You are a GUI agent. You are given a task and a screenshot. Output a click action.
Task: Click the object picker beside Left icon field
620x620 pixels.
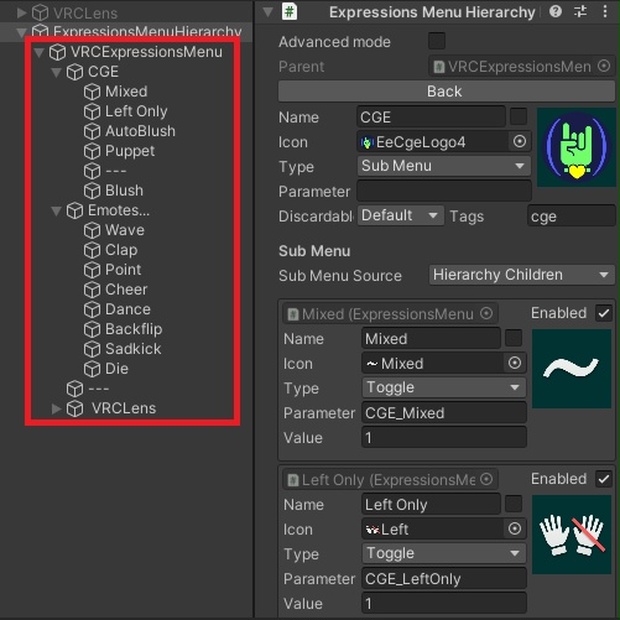tap(515, 529)
